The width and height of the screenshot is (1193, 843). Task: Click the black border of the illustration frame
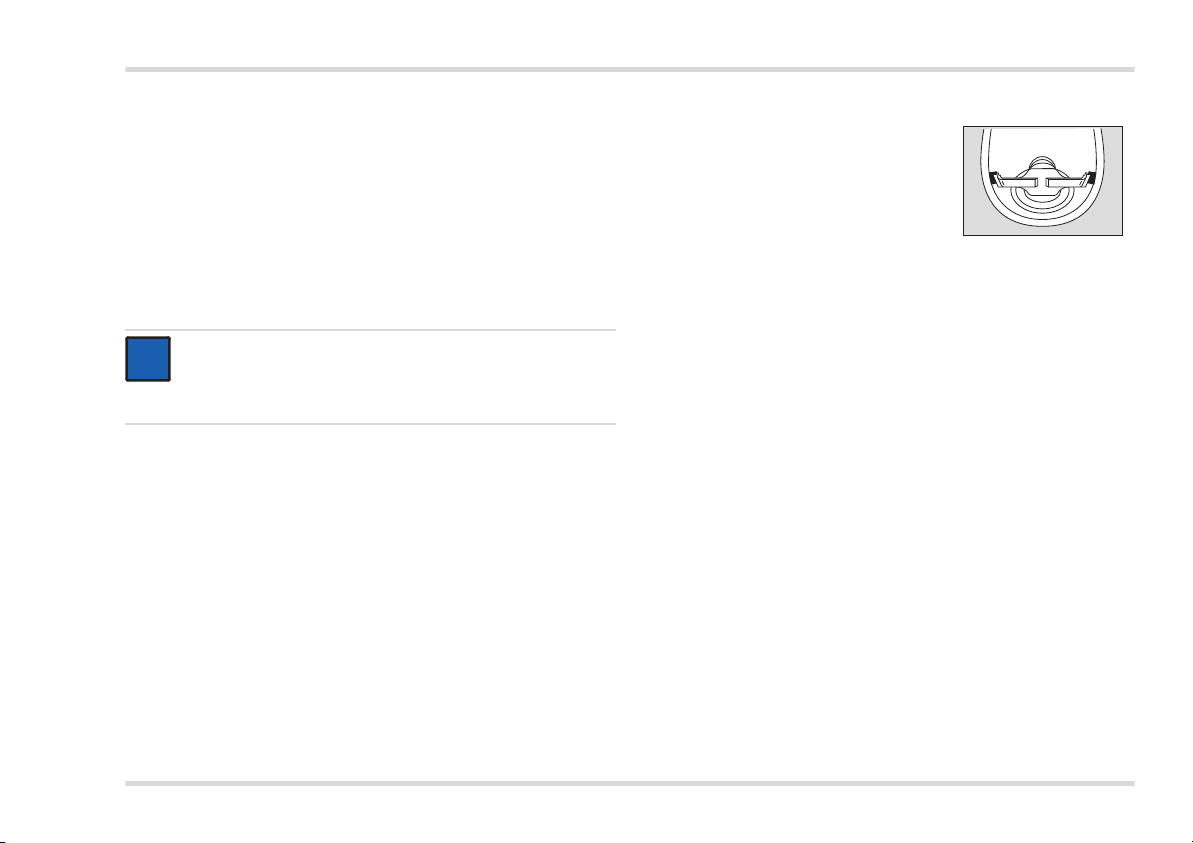tap(1043, 126)
